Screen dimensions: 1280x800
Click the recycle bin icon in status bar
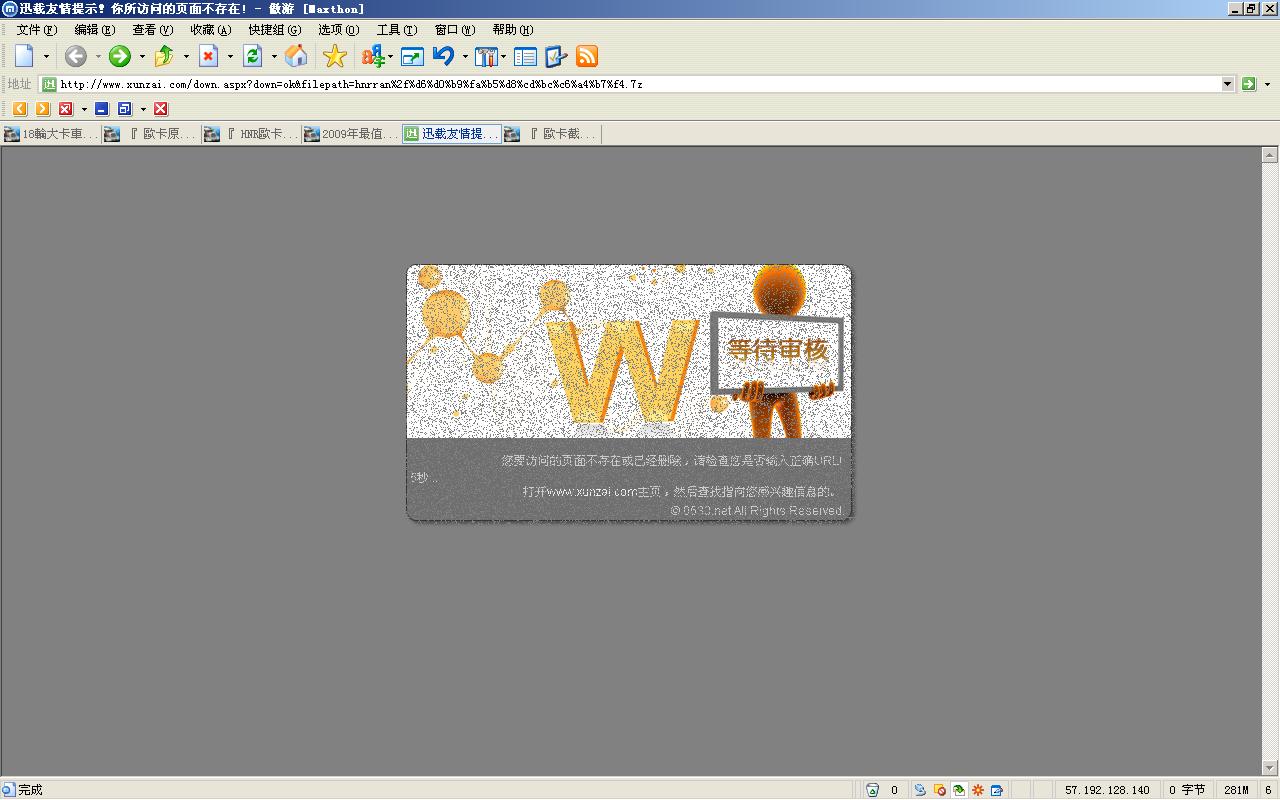(872, 790)
